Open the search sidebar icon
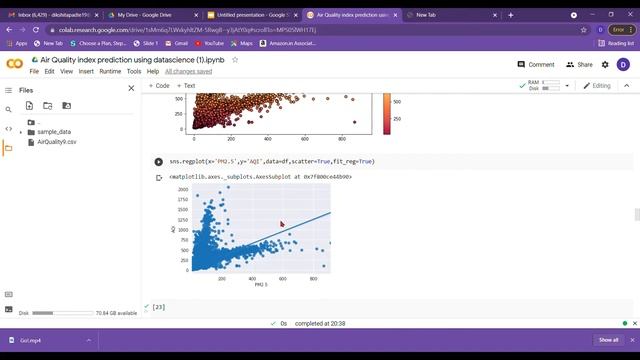This screenshot has width=640, height=360. click(8, 109)
